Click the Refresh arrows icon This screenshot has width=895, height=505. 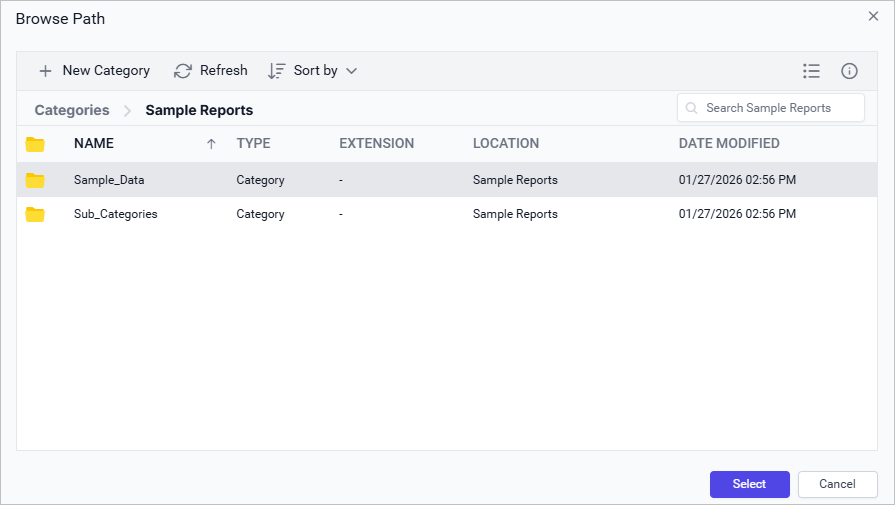point(183,71)
